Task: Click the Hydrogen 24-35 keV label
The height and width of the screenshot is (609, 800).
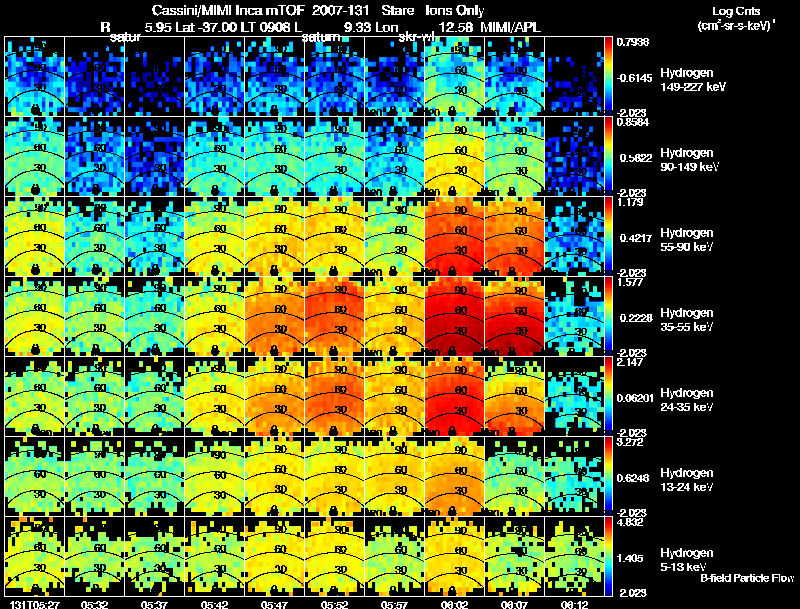Action: [x=686, y=400]
